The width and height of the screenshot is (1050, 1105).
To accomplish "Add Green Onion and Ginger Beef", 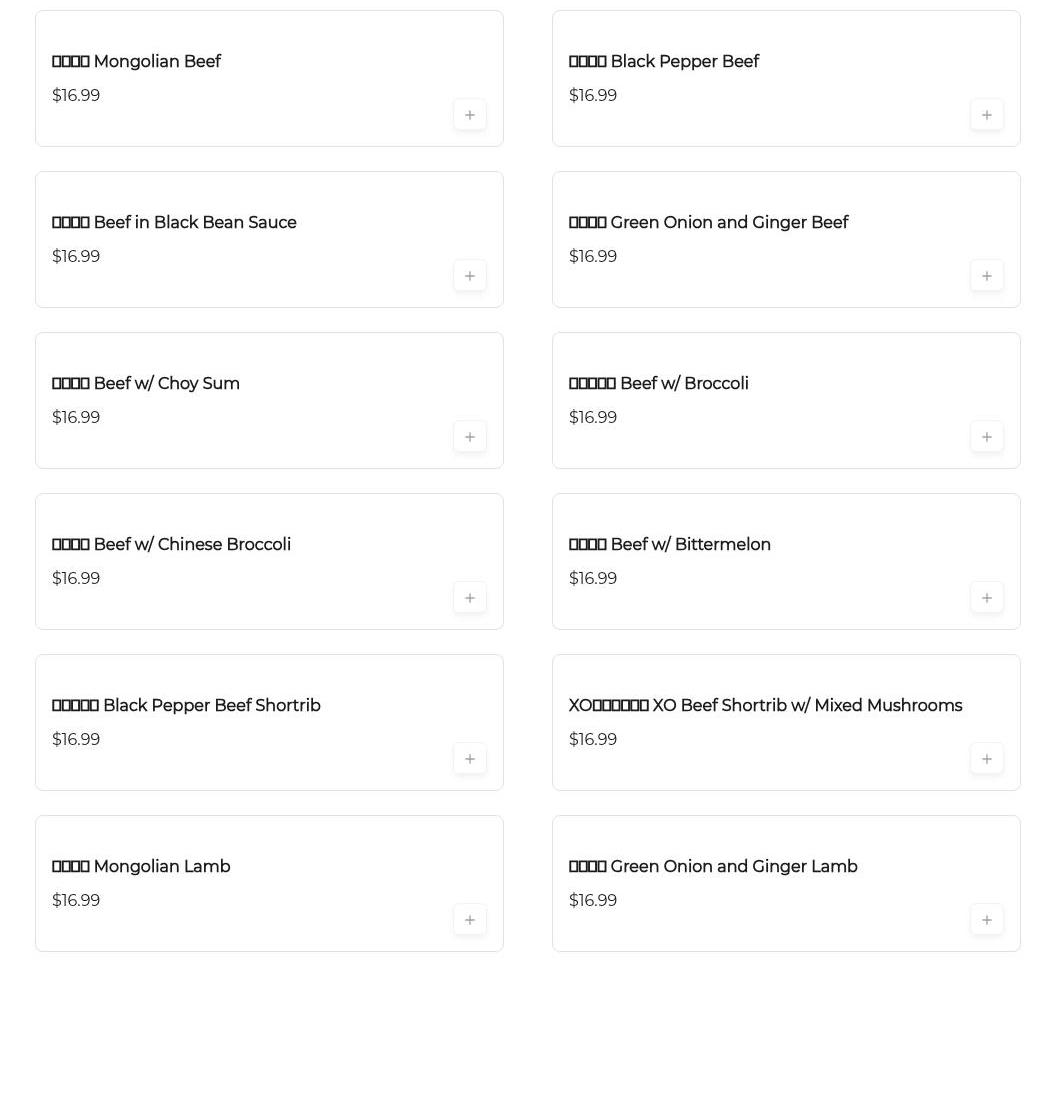I will click(x=986, y=276).
